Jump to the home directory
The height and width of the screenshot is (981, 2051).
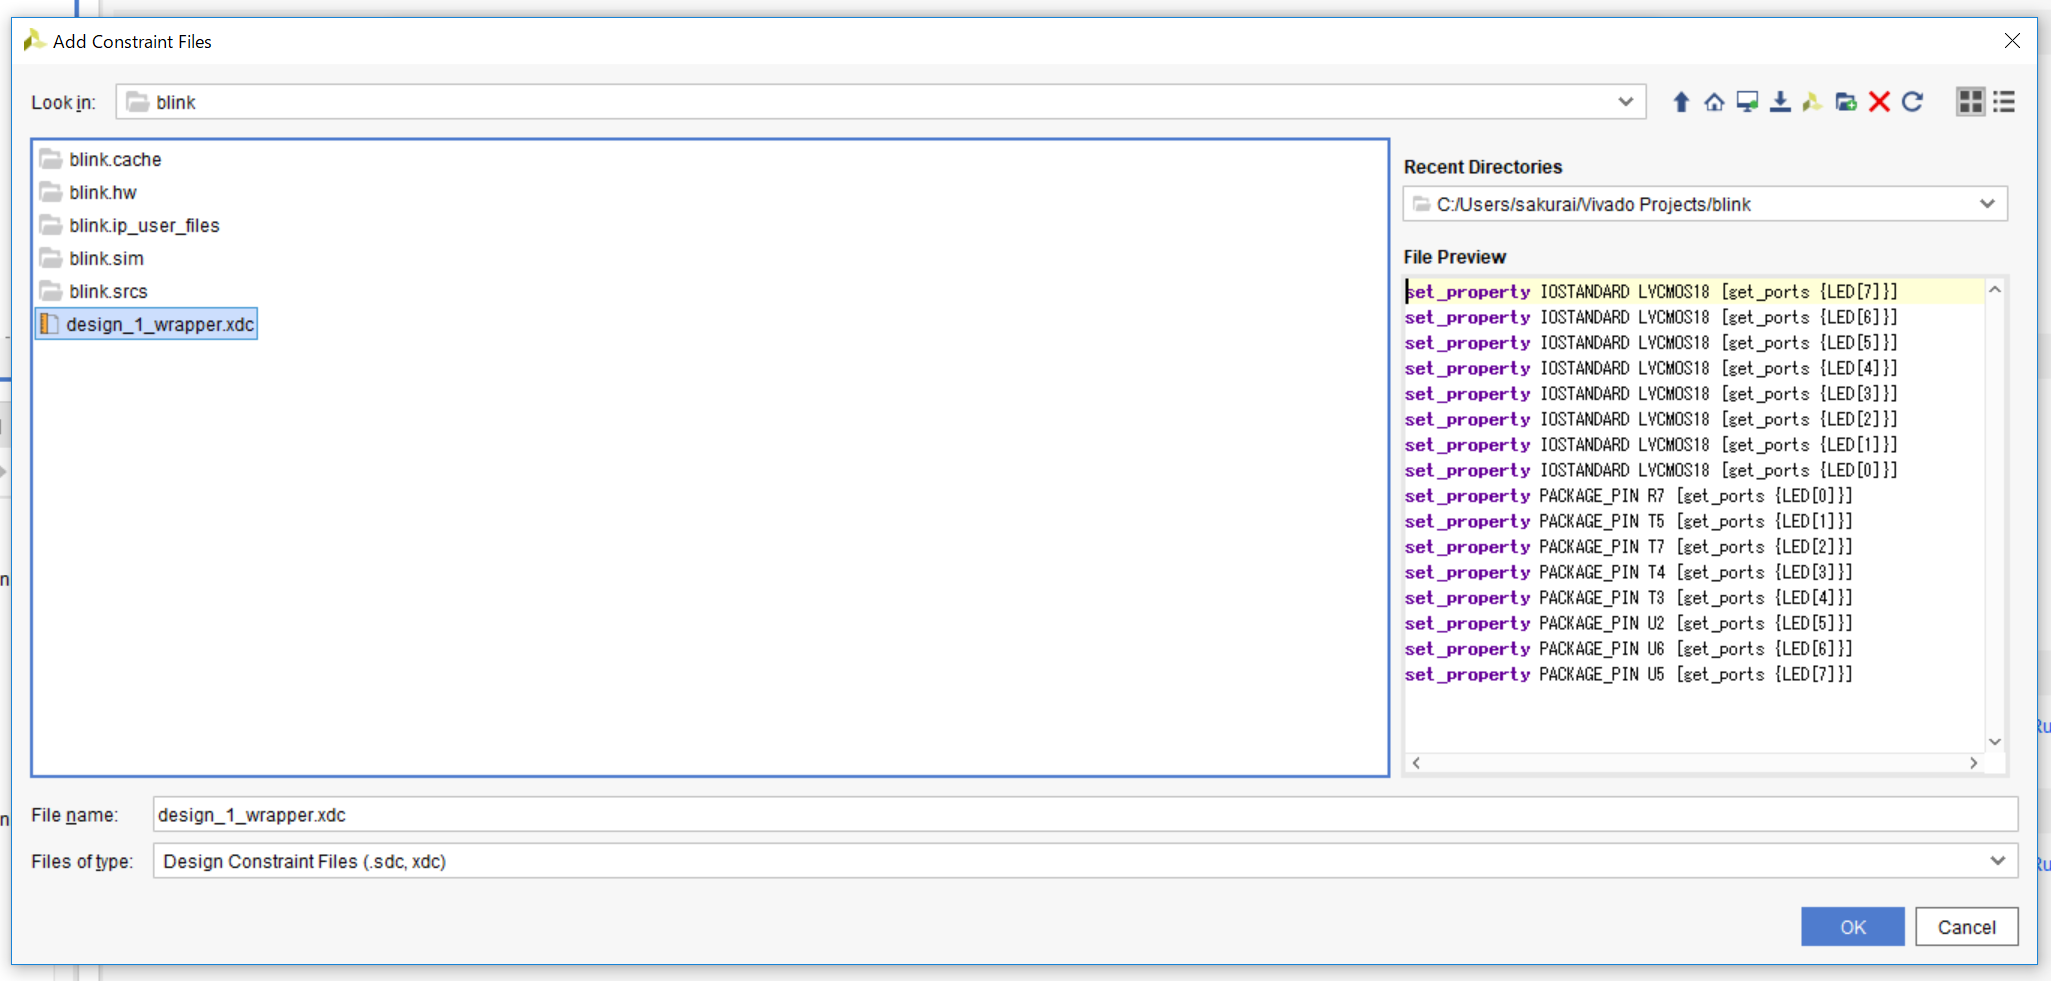click(x=1714, y=102)
